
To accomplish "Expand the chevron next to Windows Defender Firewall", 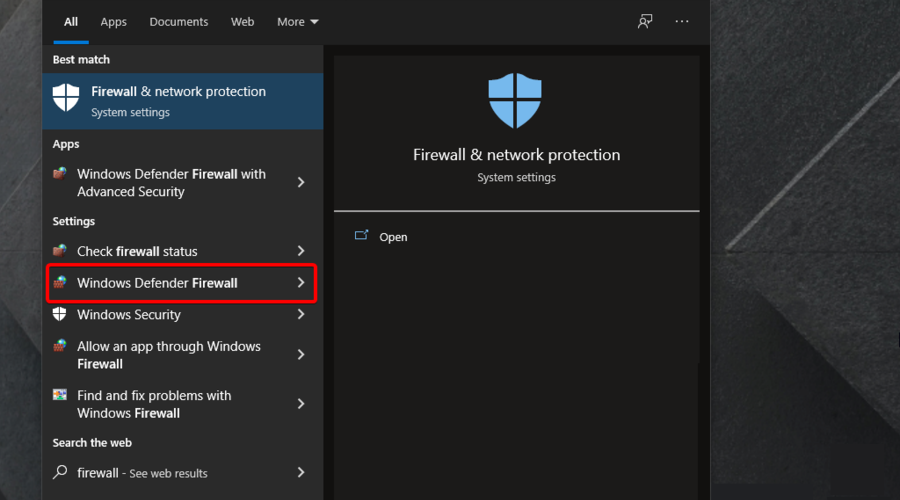I will tap(301, 282).
